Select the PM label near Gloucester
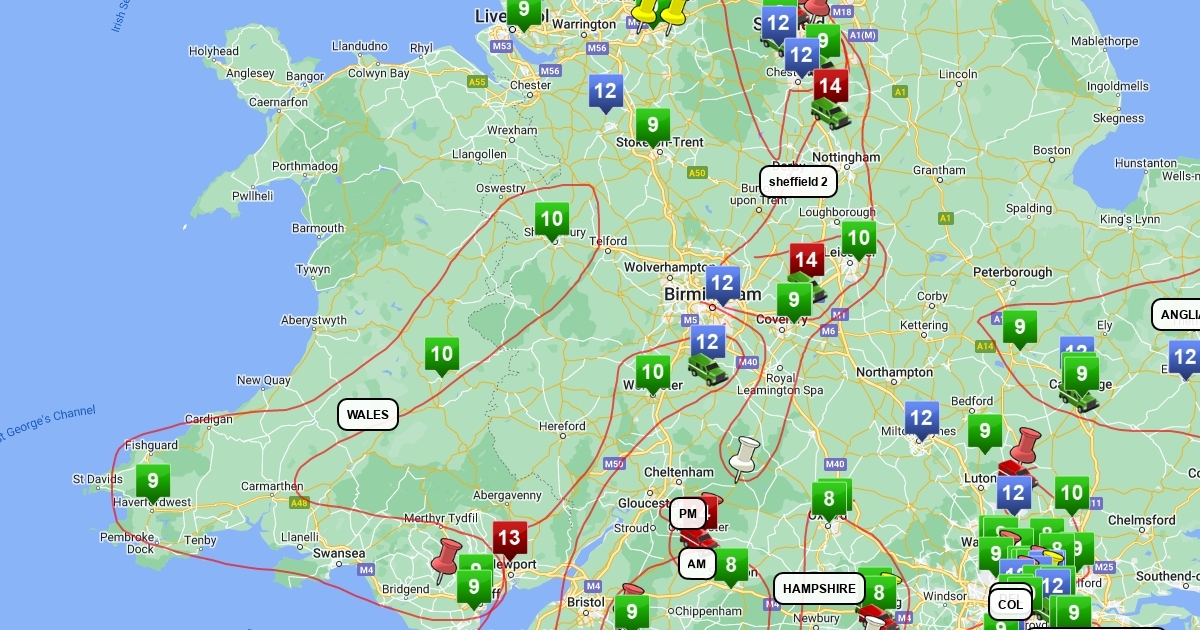 tap(688, 514)
